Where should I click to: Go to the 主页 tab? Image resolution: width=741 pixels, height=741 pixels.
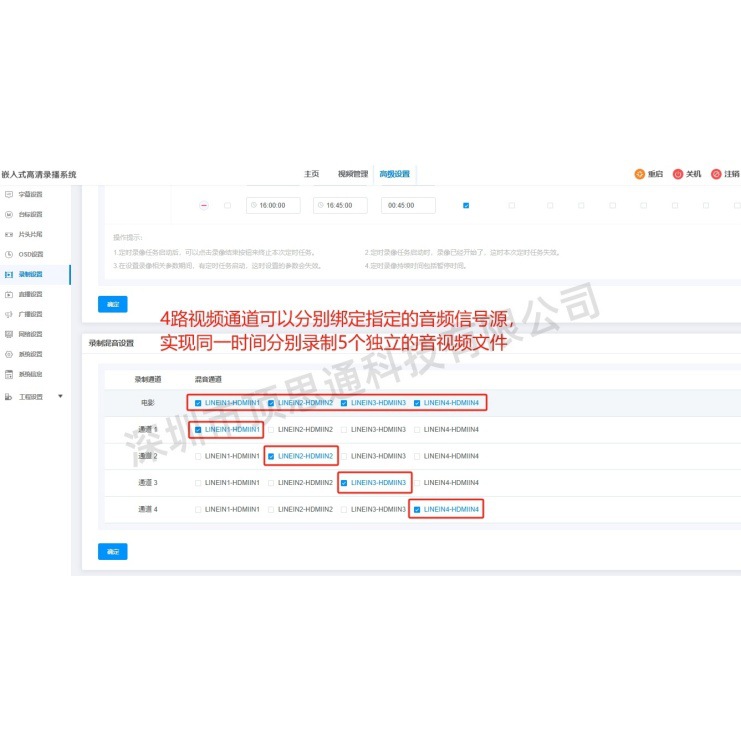[x=311, y=174]
